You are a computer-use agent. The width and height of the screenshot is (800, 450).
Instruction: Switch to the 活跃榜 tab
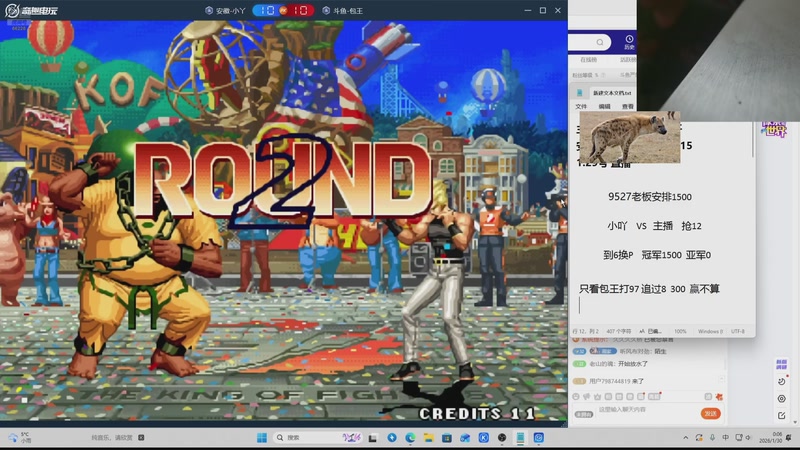[x=628, y=60]
